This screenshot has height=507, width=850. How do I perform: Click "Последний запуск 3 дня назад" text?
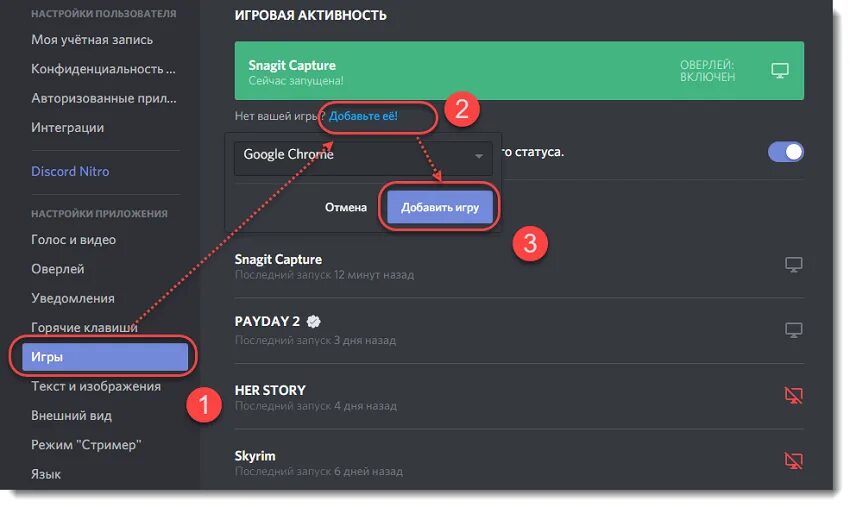315,341
